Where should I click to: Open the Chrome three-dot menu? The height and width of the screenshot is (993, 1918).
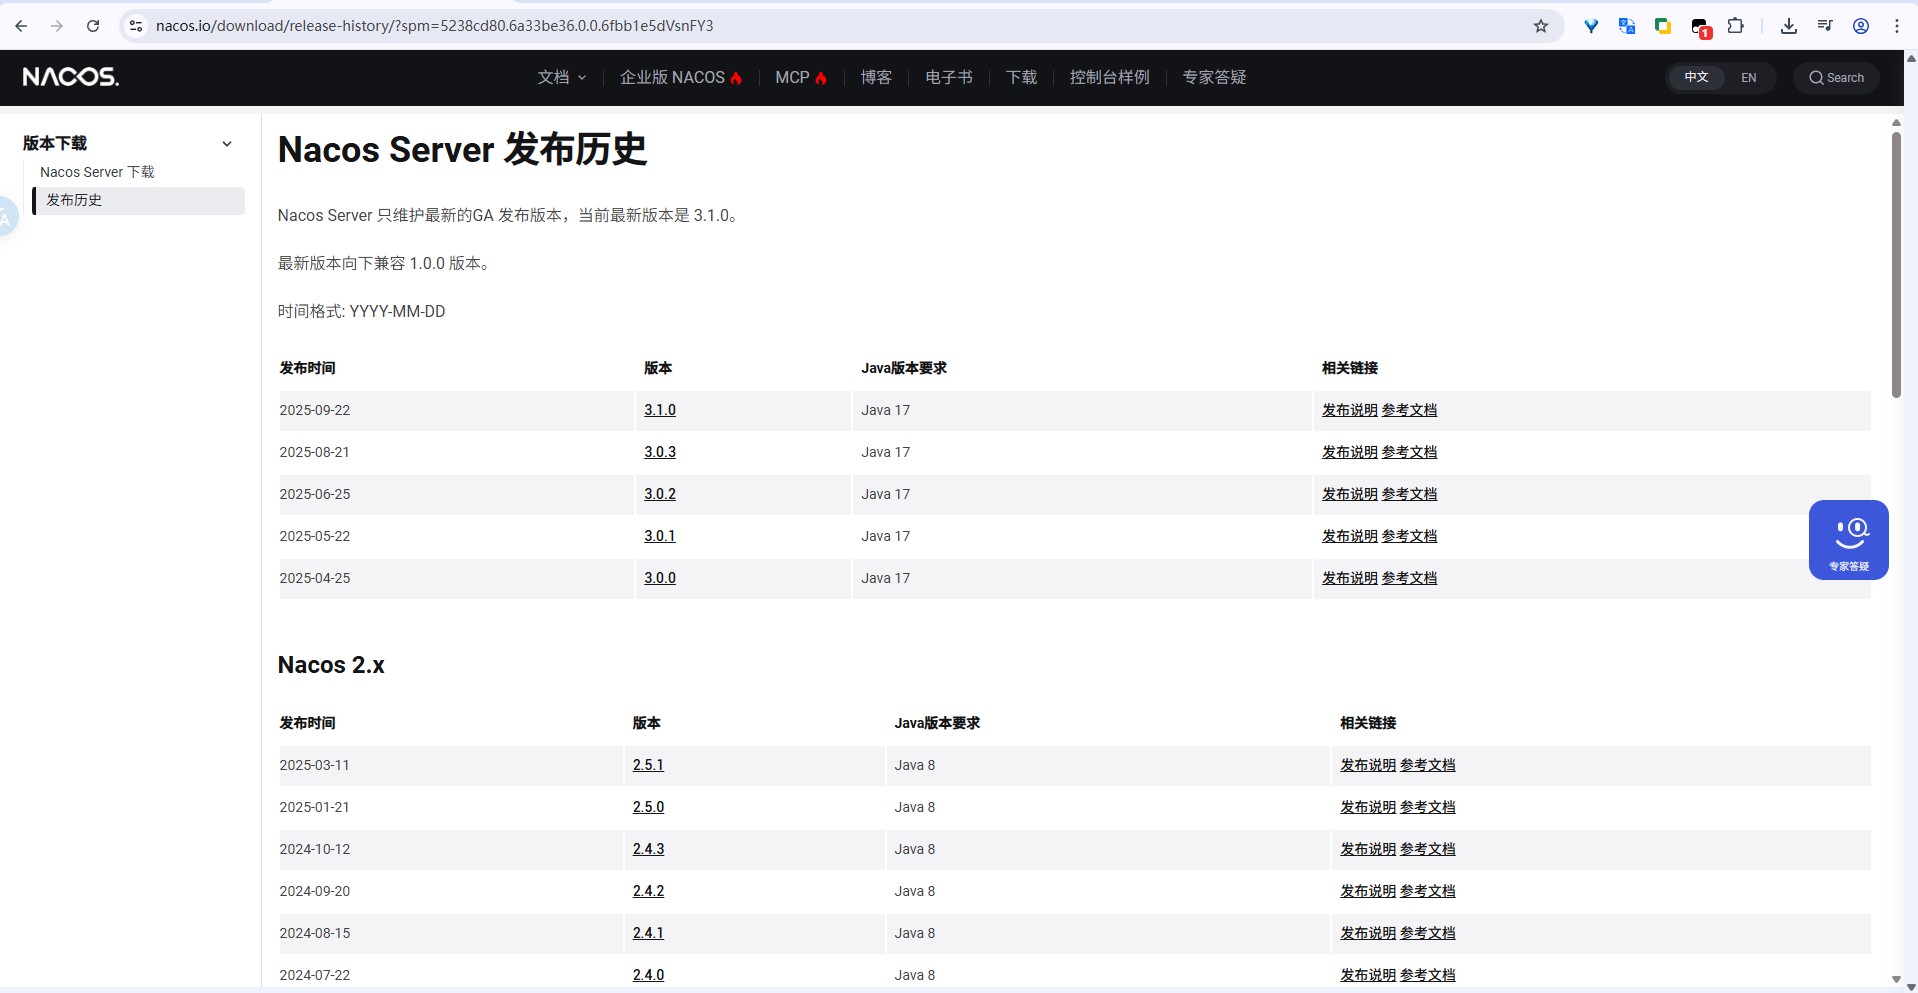click(x=1897, y=26)
